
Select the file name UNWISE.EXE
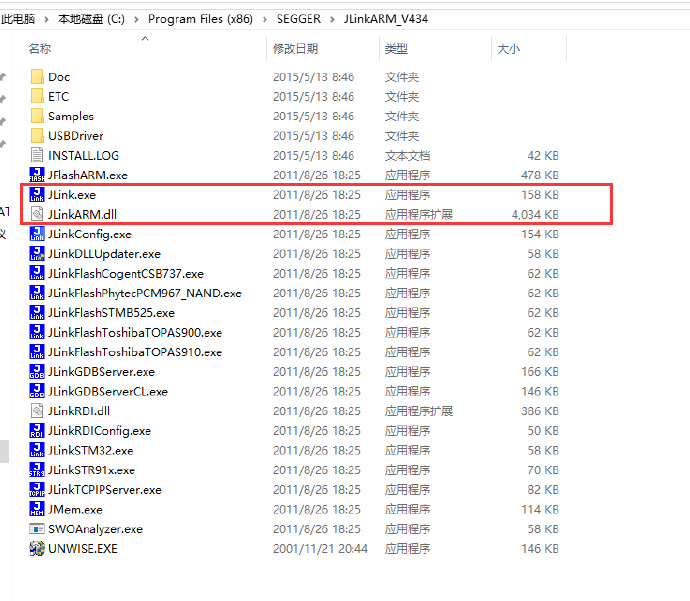(x=83, y=549)
